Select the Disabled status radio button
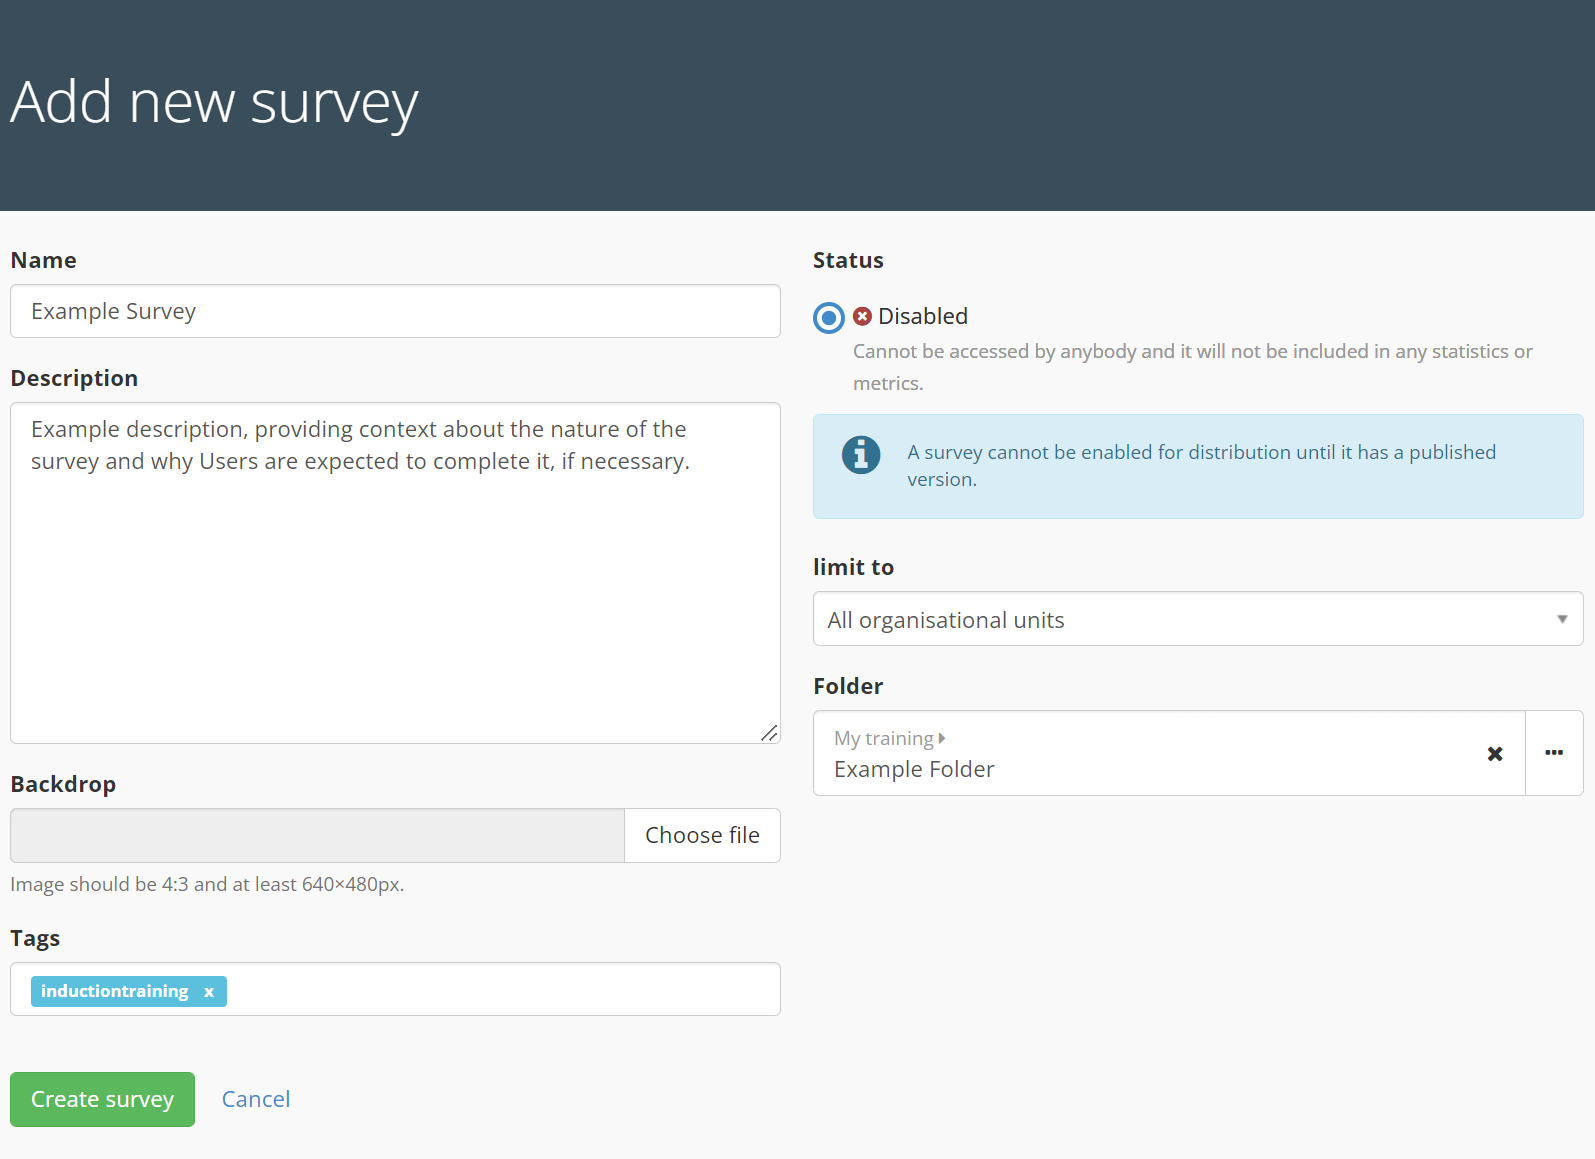Screen dimensions: 1595x1159 click(x=829, y=318)
